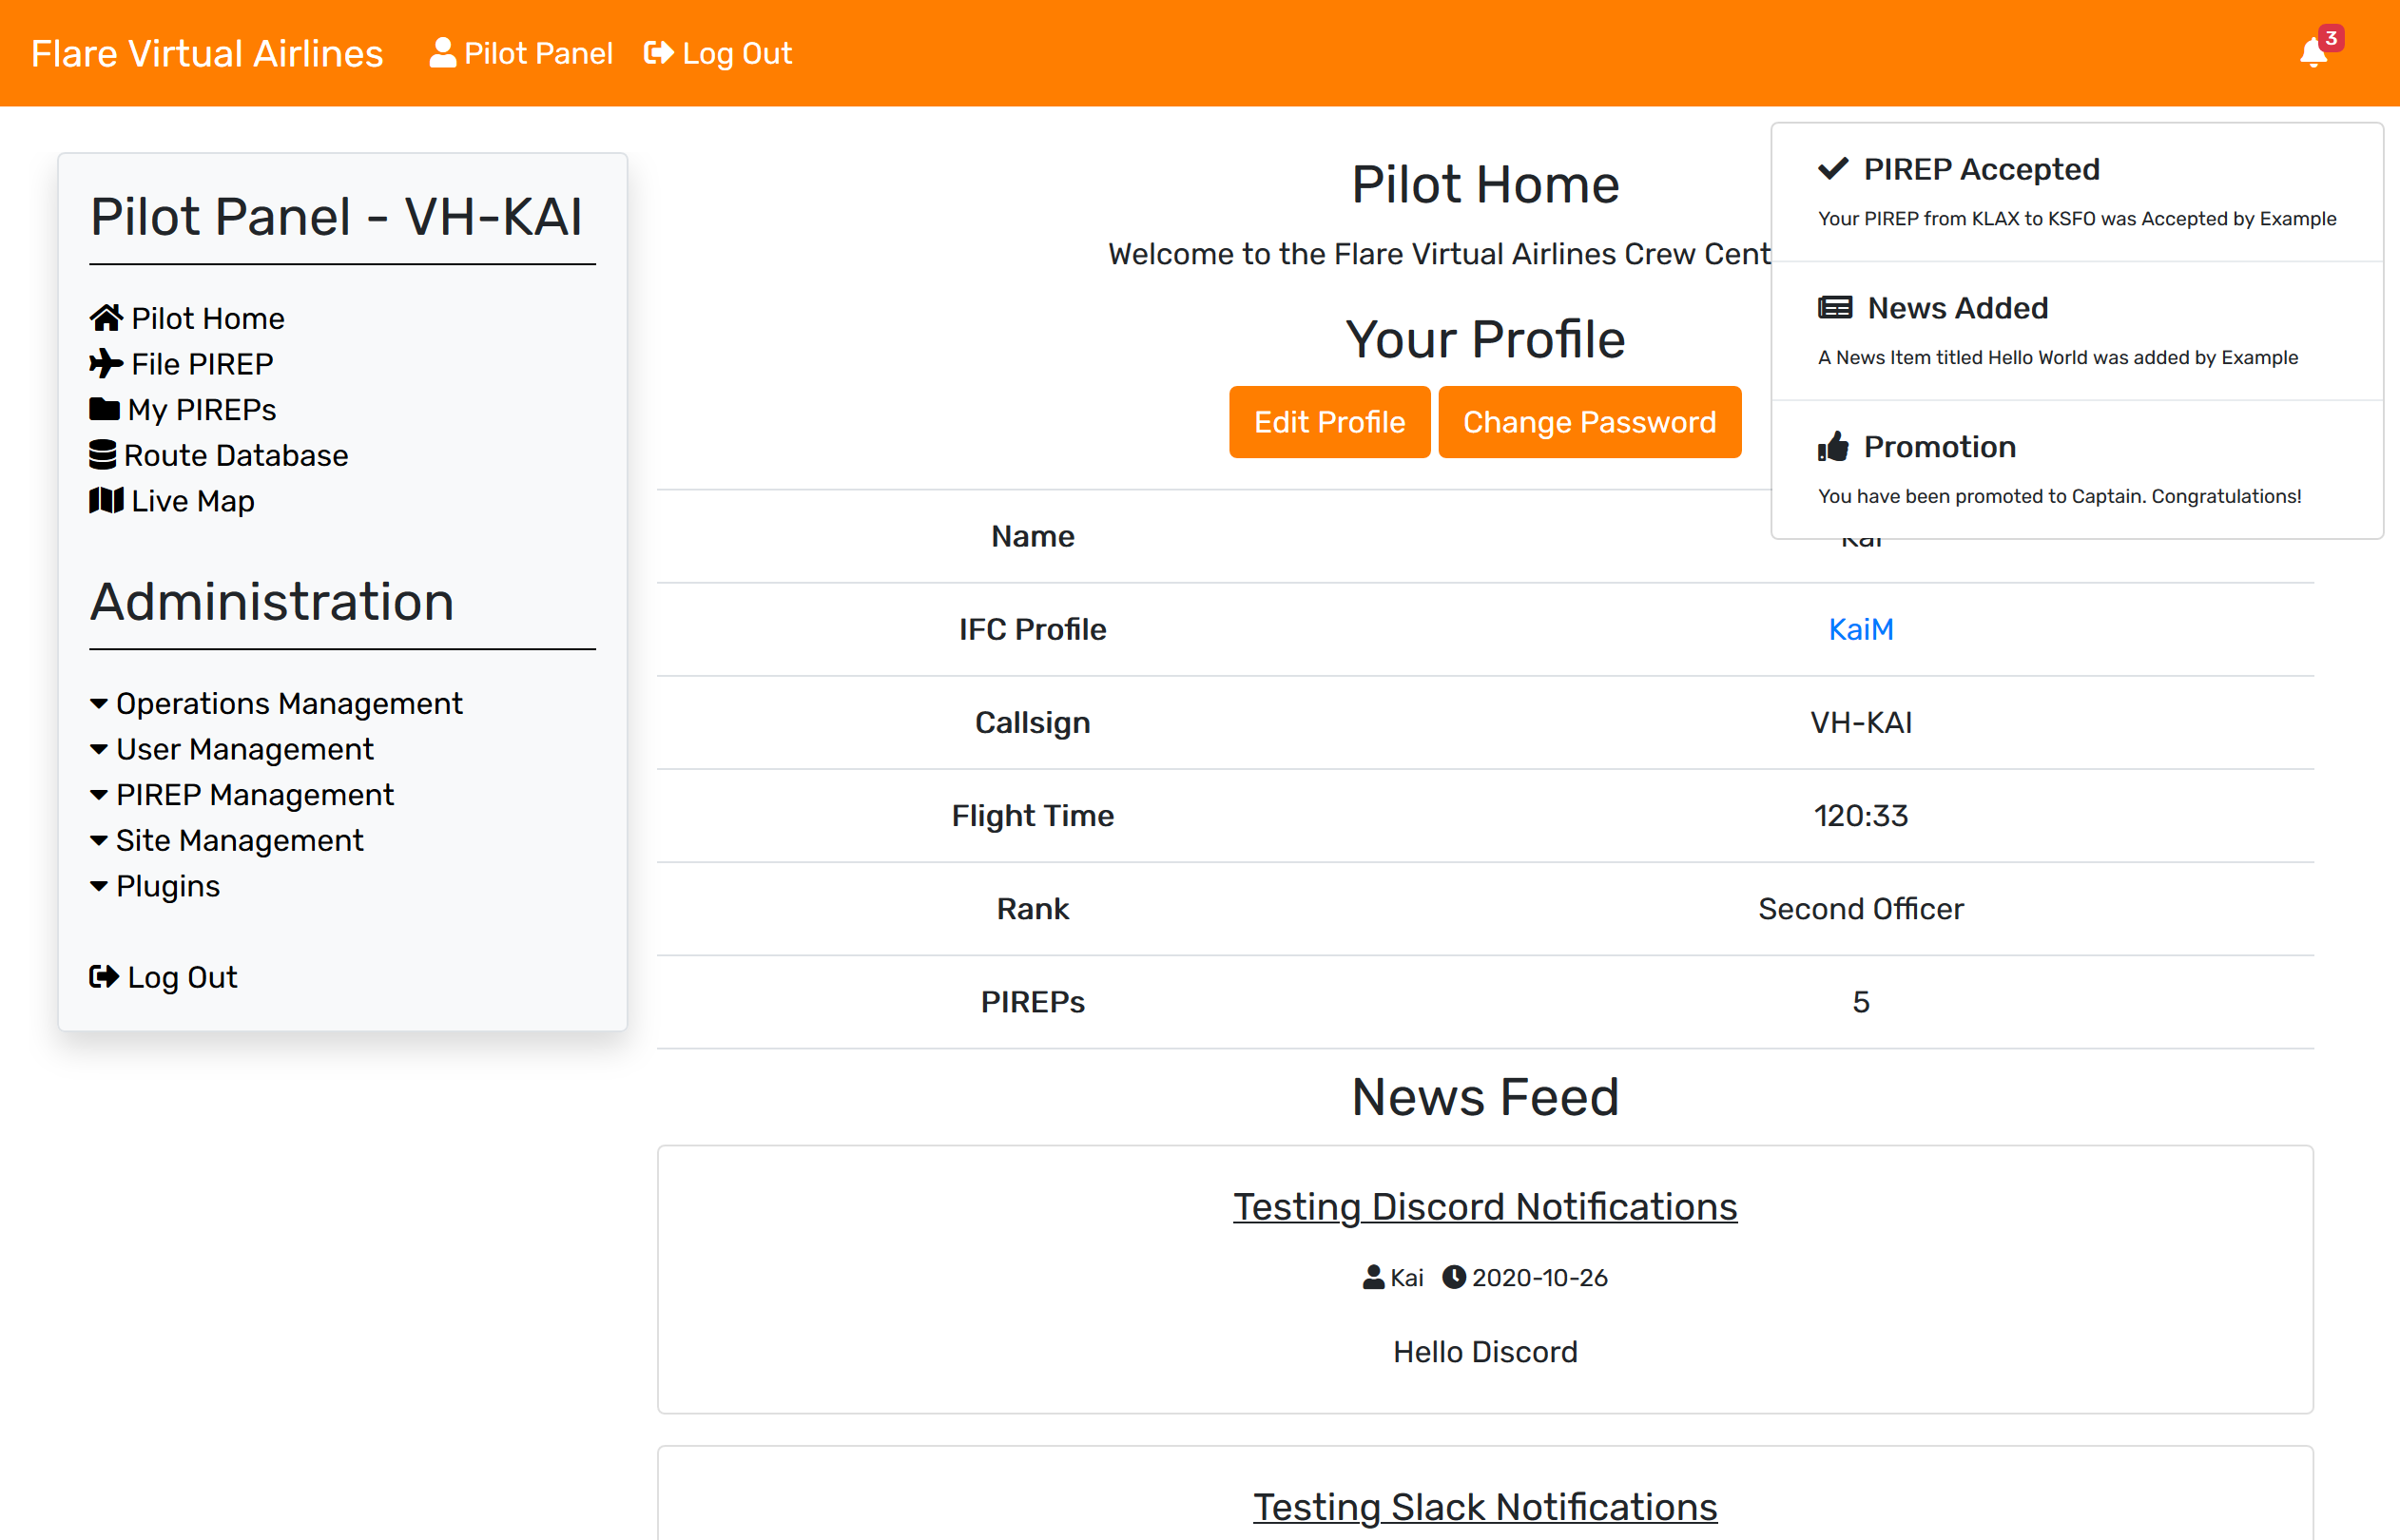
Task: Open Pilot Panel in top navbar
Action: click(521, 53)
